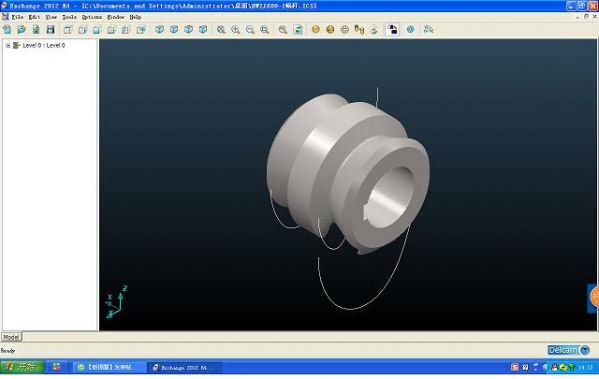Click the wireframe sphere view icon

tap(345, 29)
